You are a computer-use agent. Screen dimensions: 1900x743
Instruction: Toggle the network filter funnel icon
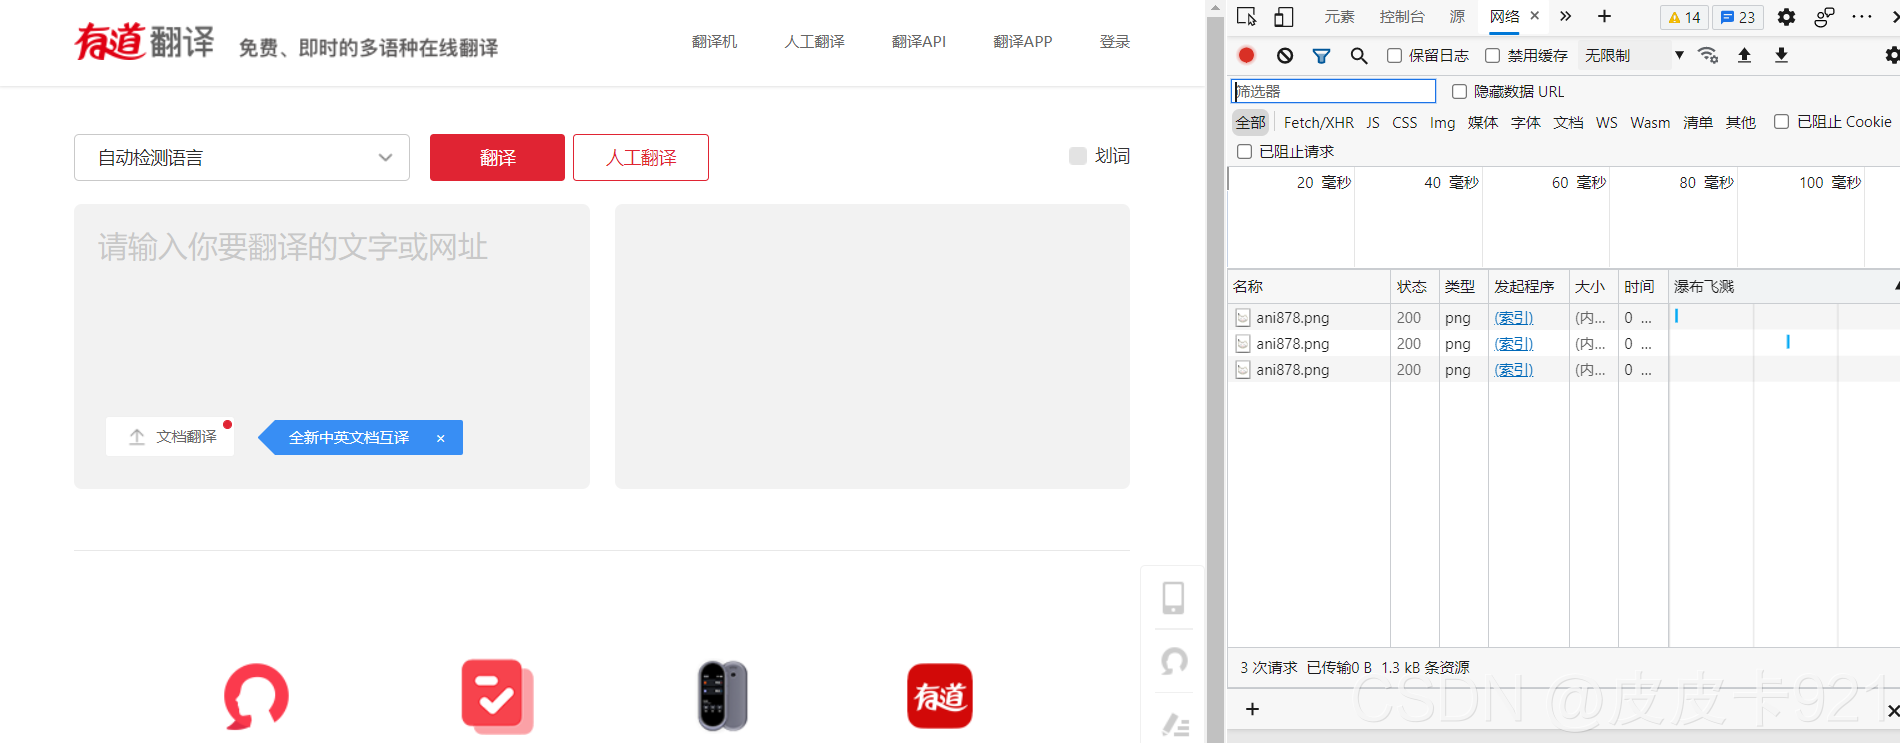tap(1321, 56)
